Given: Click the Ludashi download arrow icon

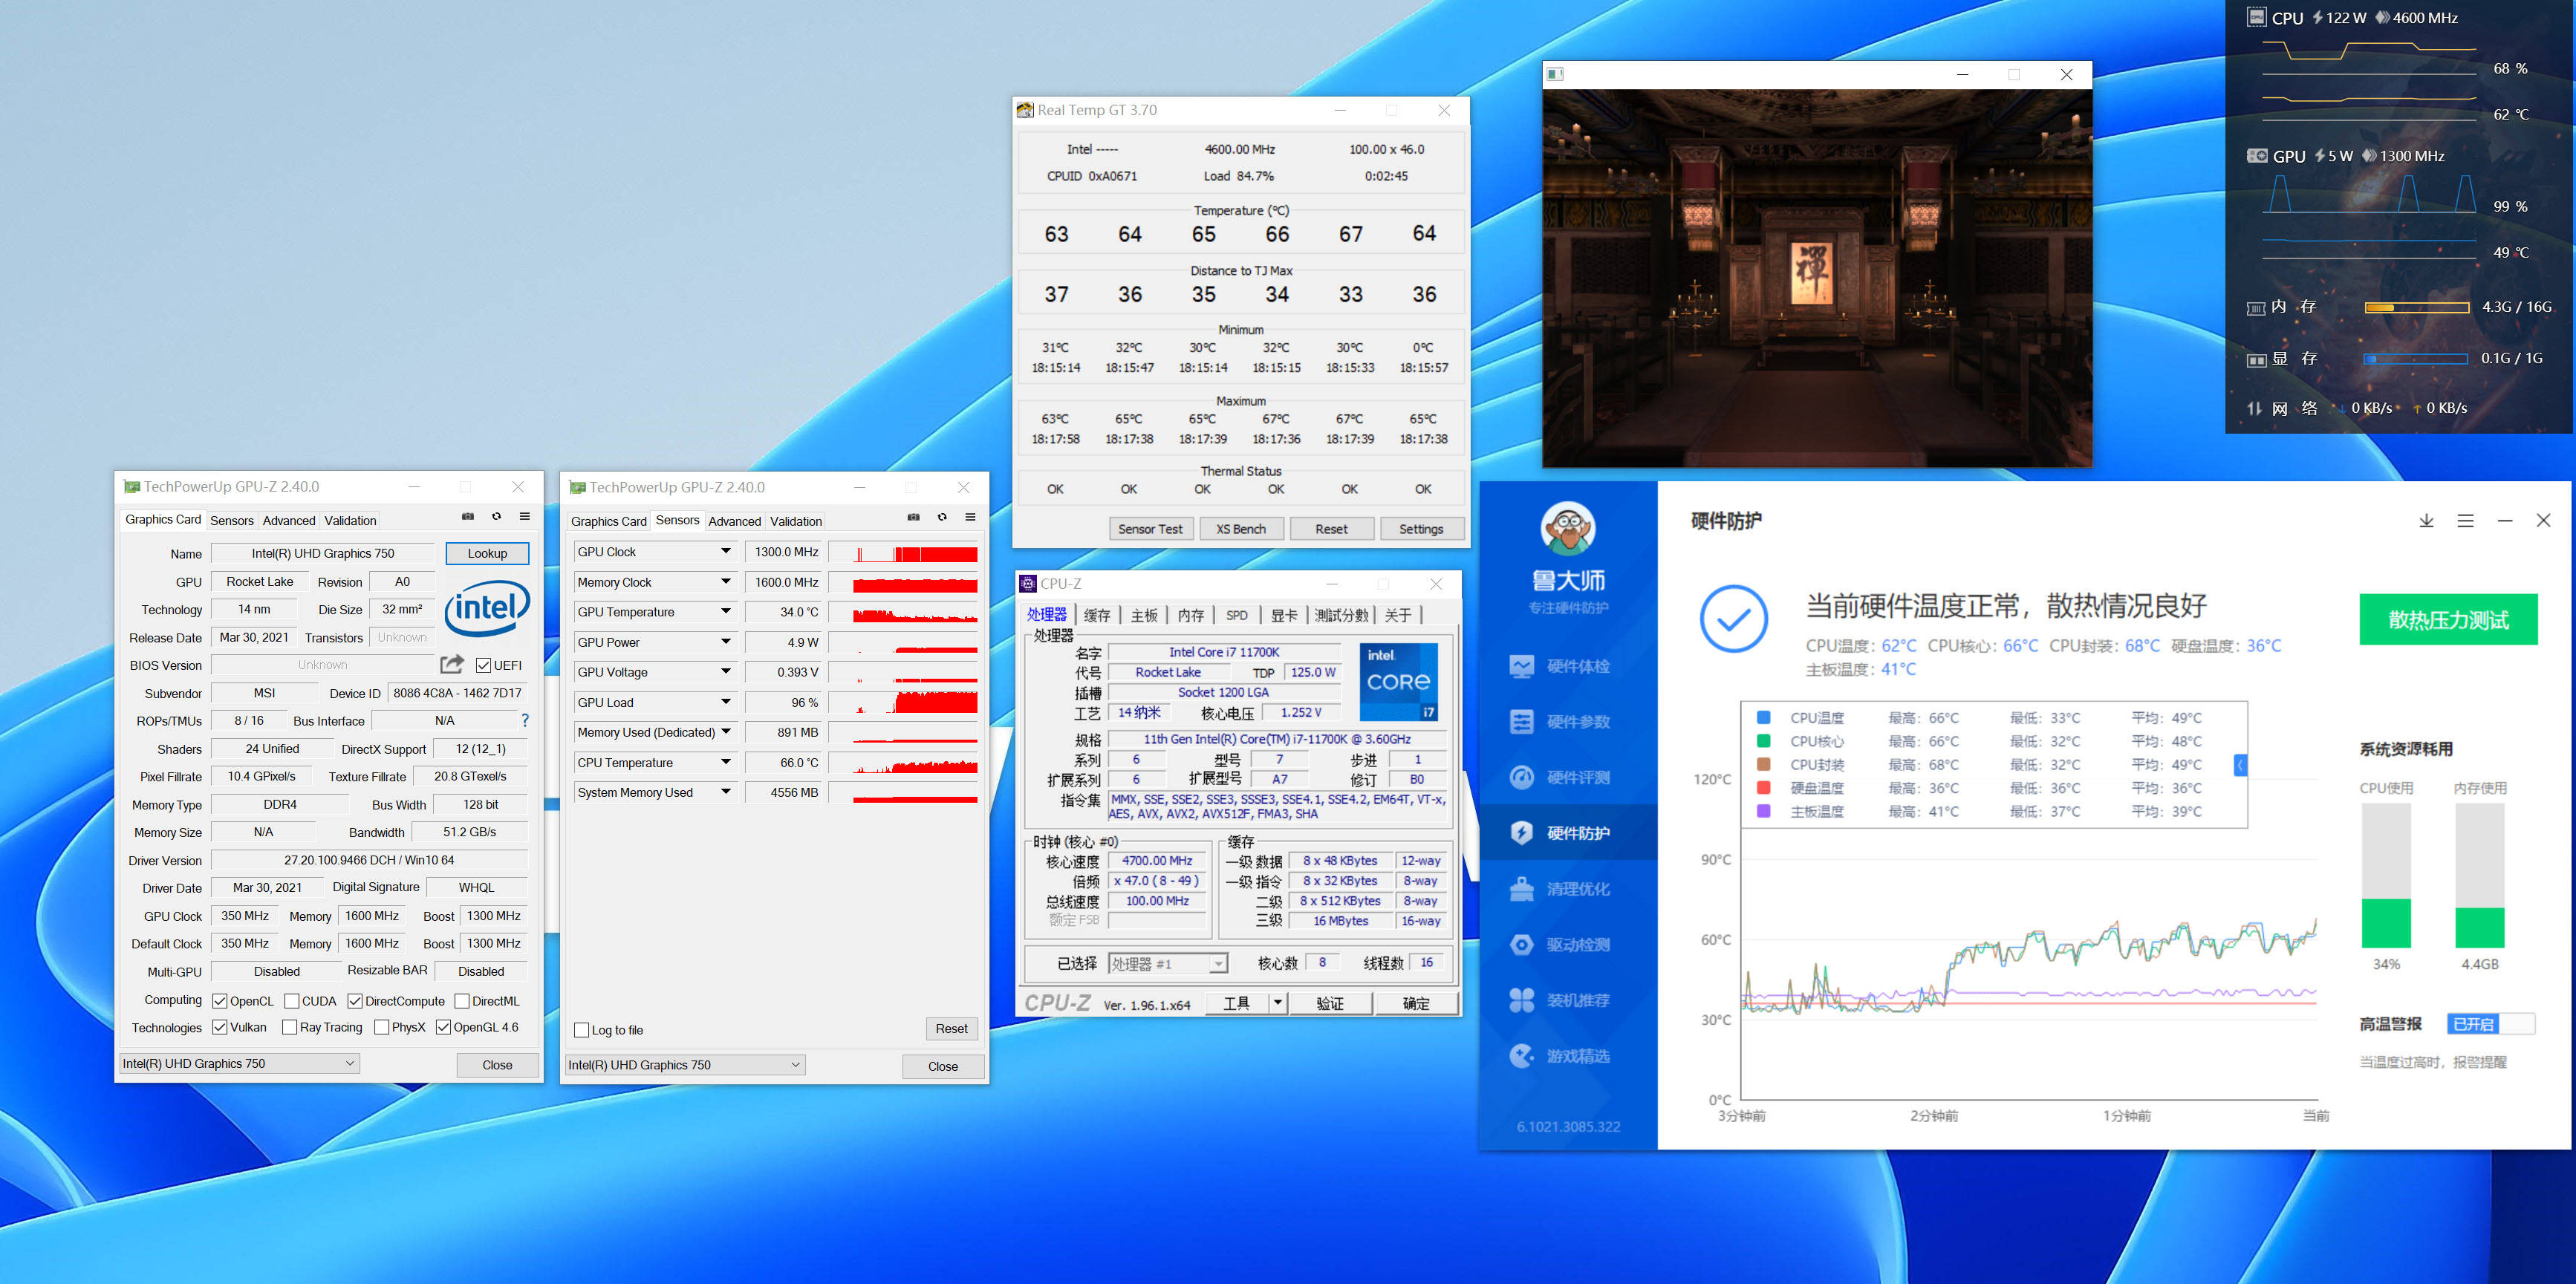Looking at the screenshot, I should pos(2426,521).
